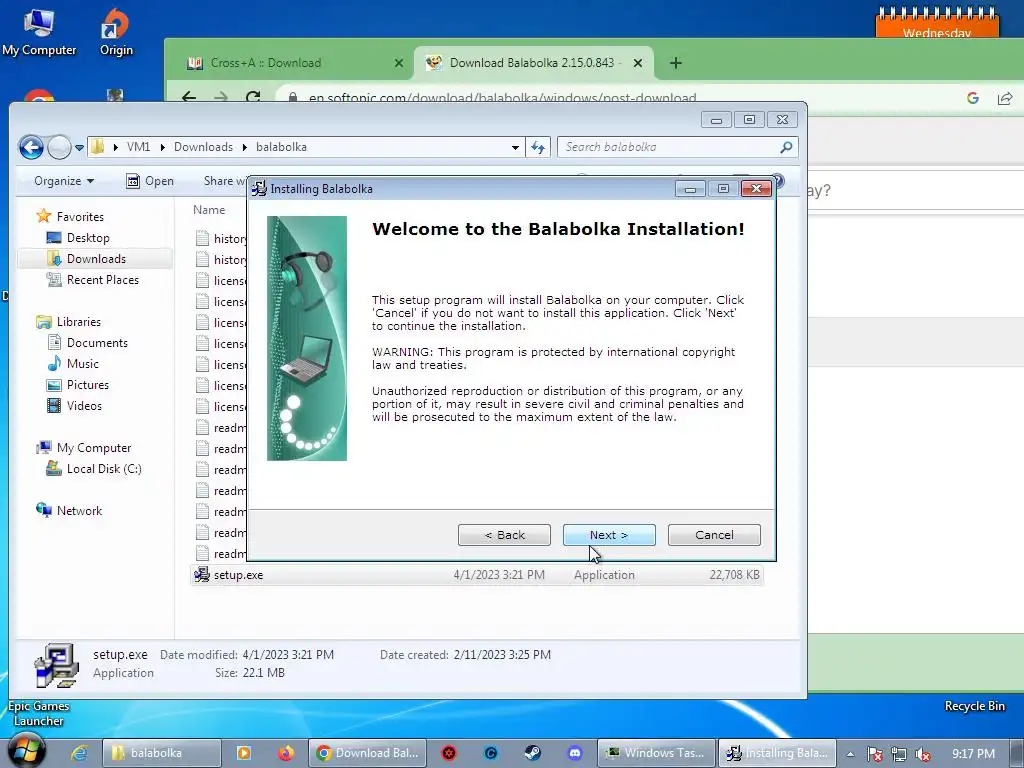Switch to Installing Balabolka taskbar button
This screenshot has height=768, width=1024.
778,753
